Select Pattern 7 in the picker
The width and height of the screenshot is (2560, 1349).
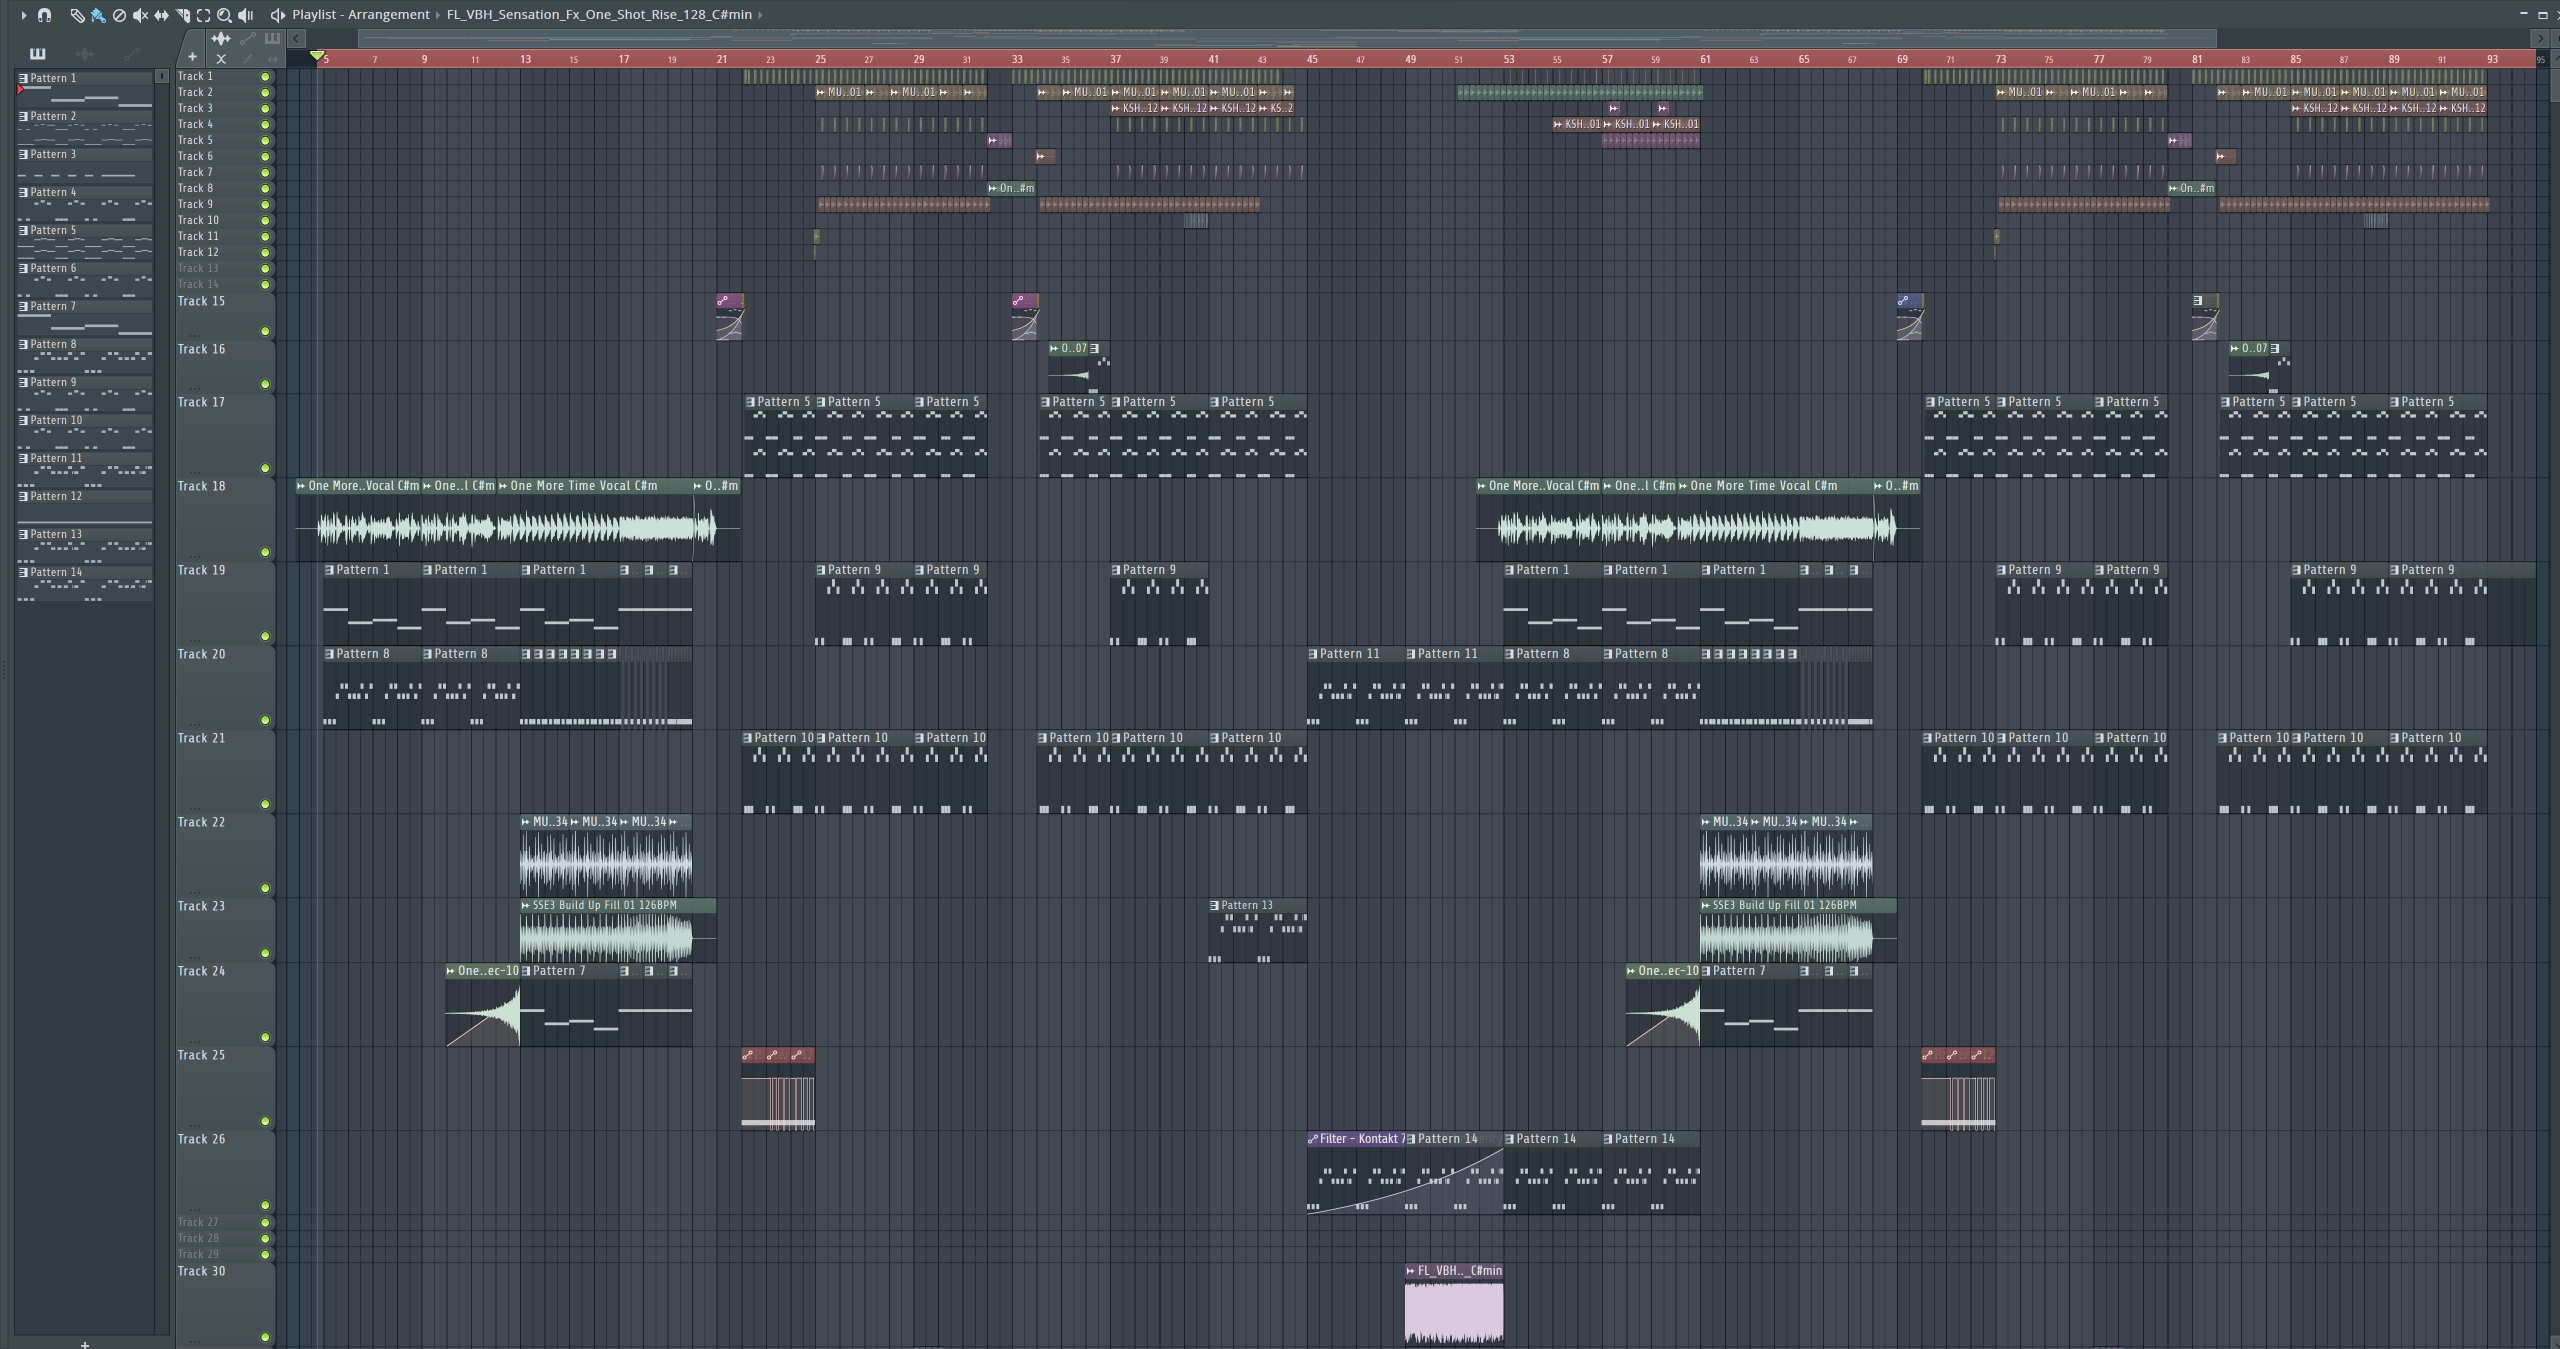(x=84, y=317)
